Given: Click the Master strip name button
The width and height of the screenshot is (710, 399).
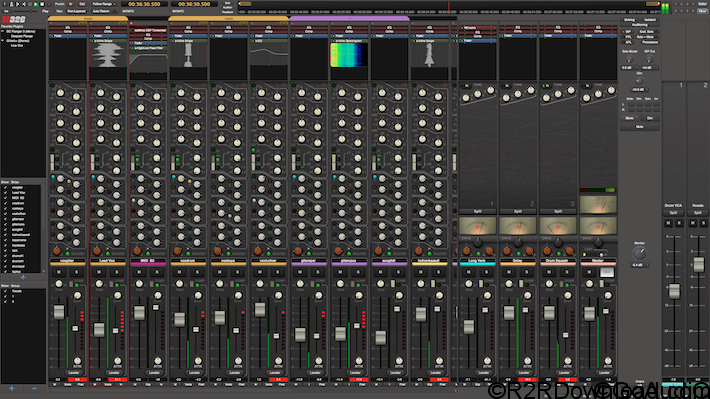Looking at the screenshot, I should pyautogui.click(x=598, y=261).
